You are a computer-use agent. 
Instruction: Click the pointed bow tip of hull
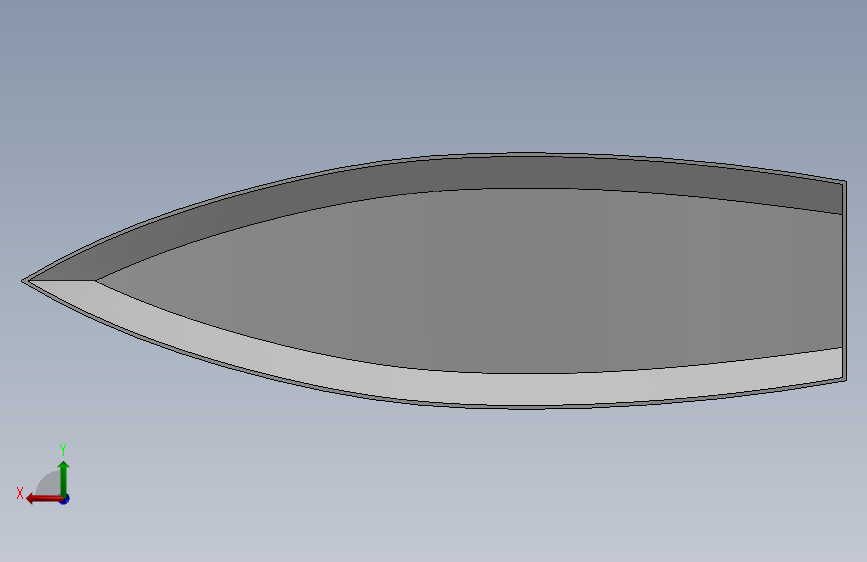coord(24,281)
